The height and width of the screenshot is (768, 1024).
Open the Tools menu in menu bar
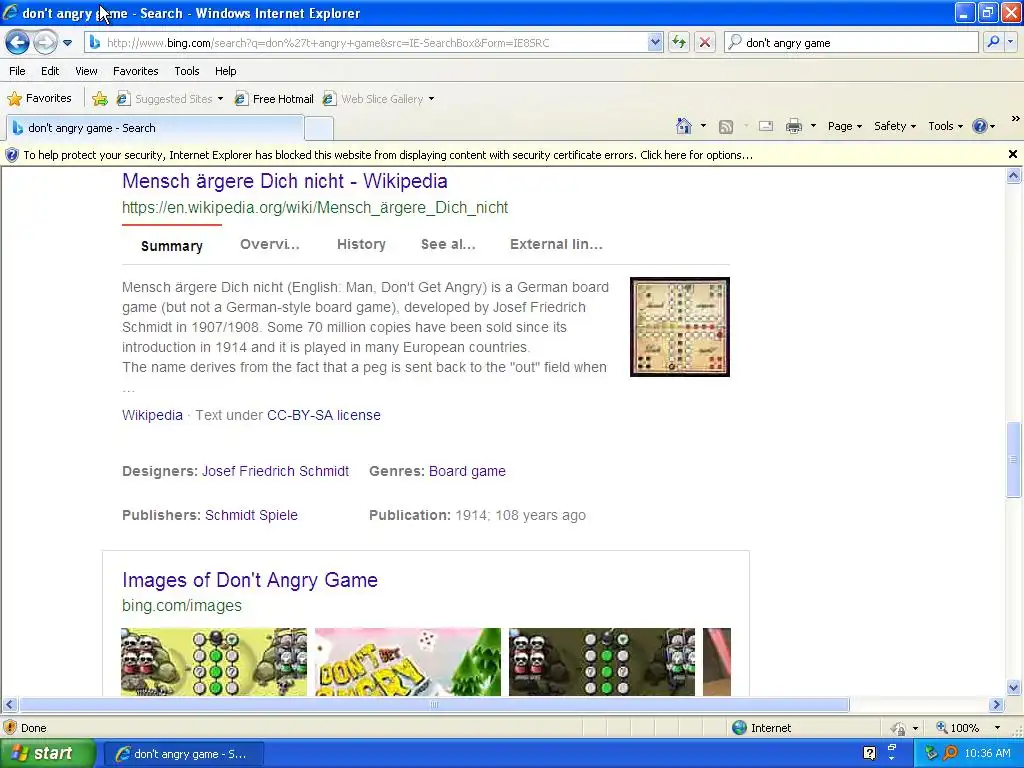[x=187, y=71]
